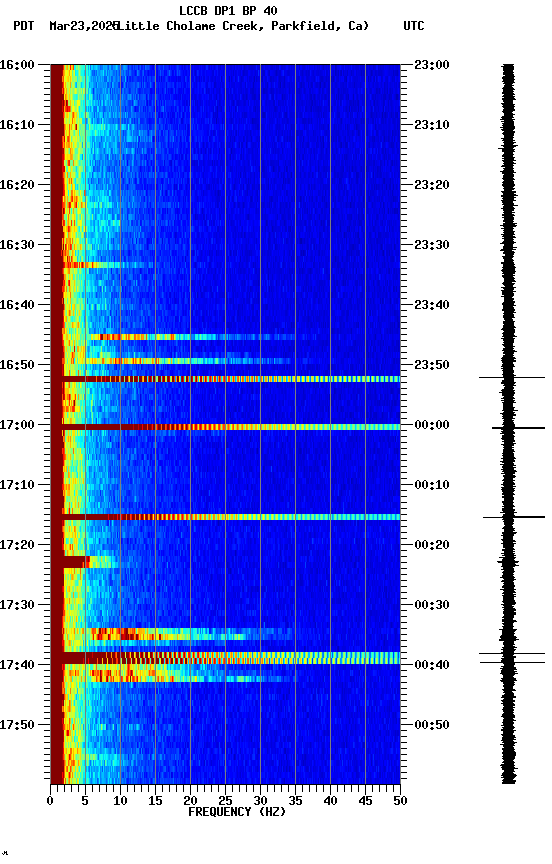Screen dimensions: 552x864
Task: Click the '16:50' PDT time label
Action: coord(17,365)
